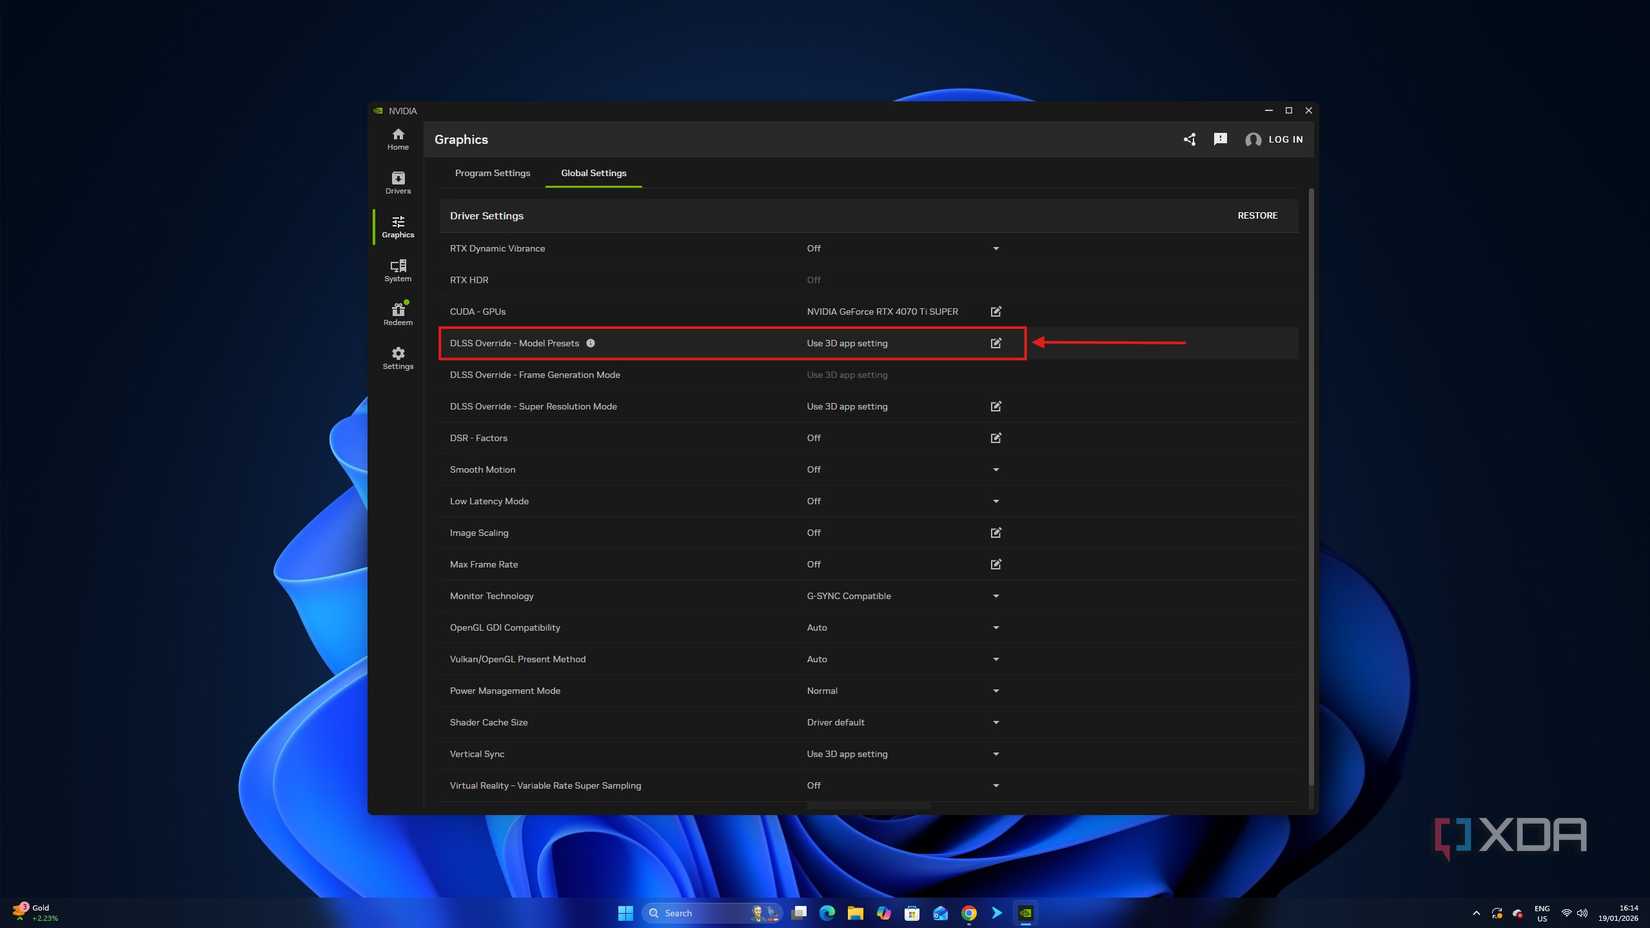Click the share icon in the header
The height and width of the screenshot is (928, 1650).
tap(1189, 139)
